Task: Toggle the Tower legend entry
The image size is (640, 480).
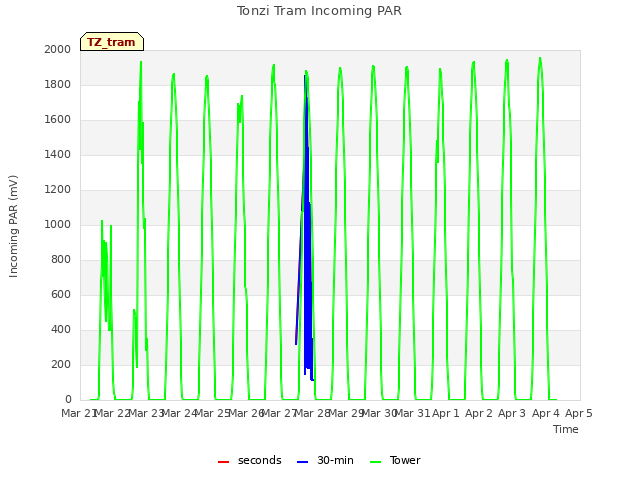Action: tap(395, 461)
